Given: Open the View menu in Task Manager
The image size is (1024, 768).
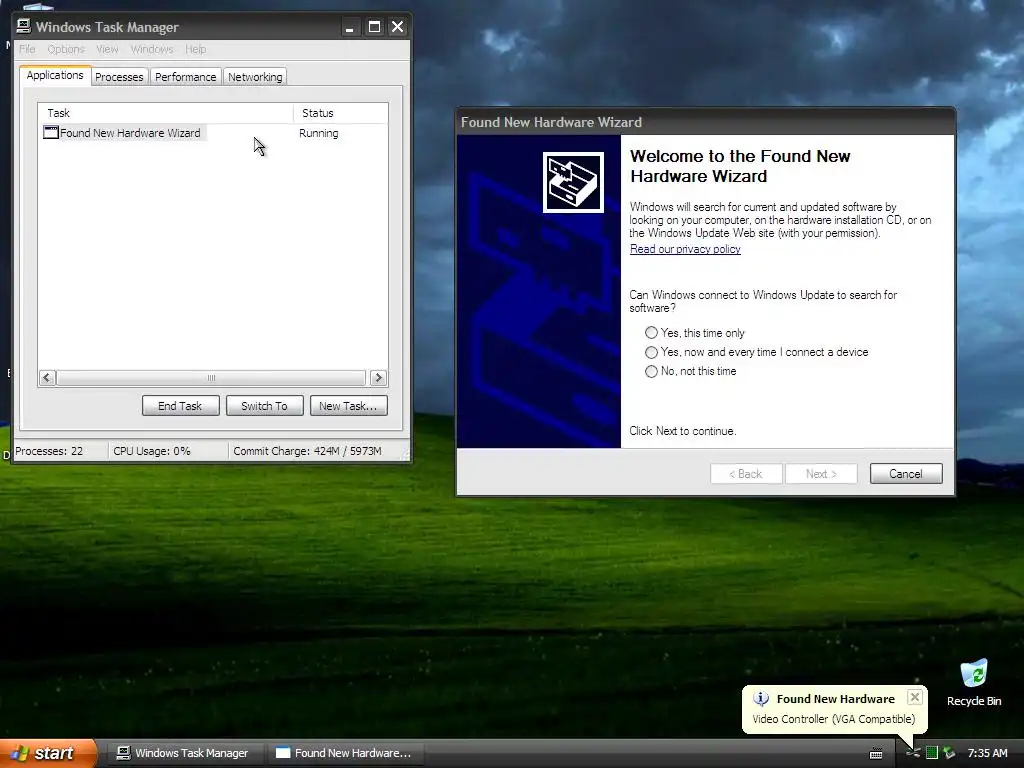Looking at the screenshot, I should [x=107, y=49].
